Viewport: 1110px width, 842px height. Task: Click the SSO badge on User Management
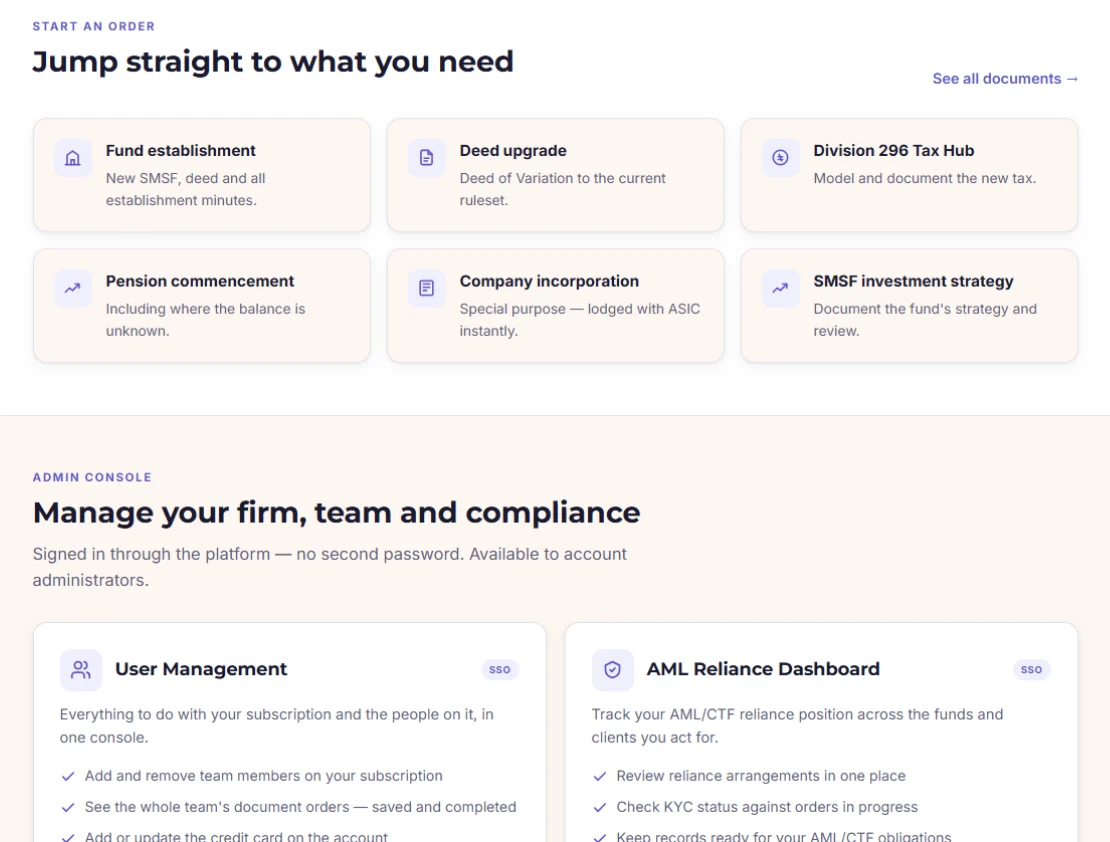click(x=500, y=670)
